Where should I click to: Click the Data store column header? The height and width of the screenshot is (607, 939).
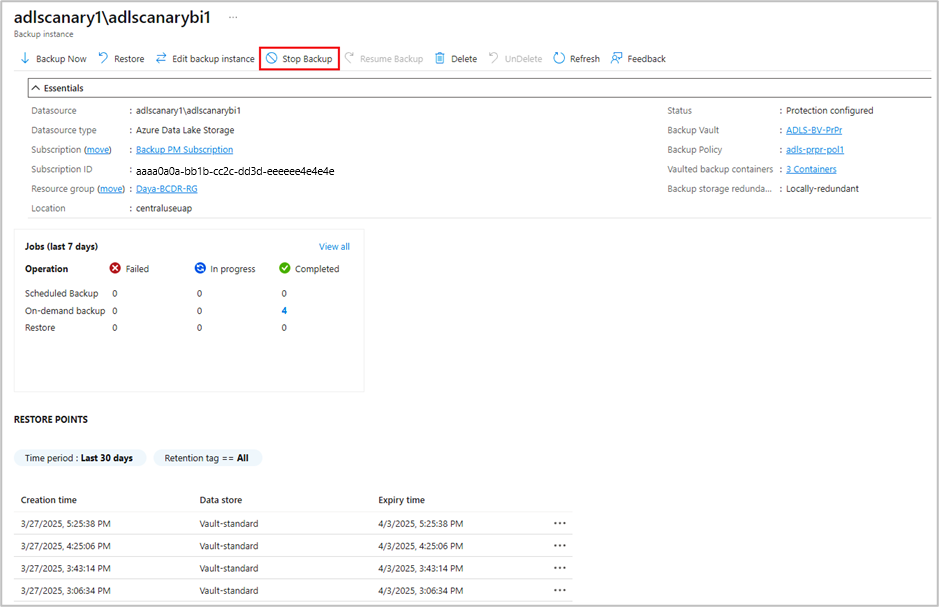[221, 500]
